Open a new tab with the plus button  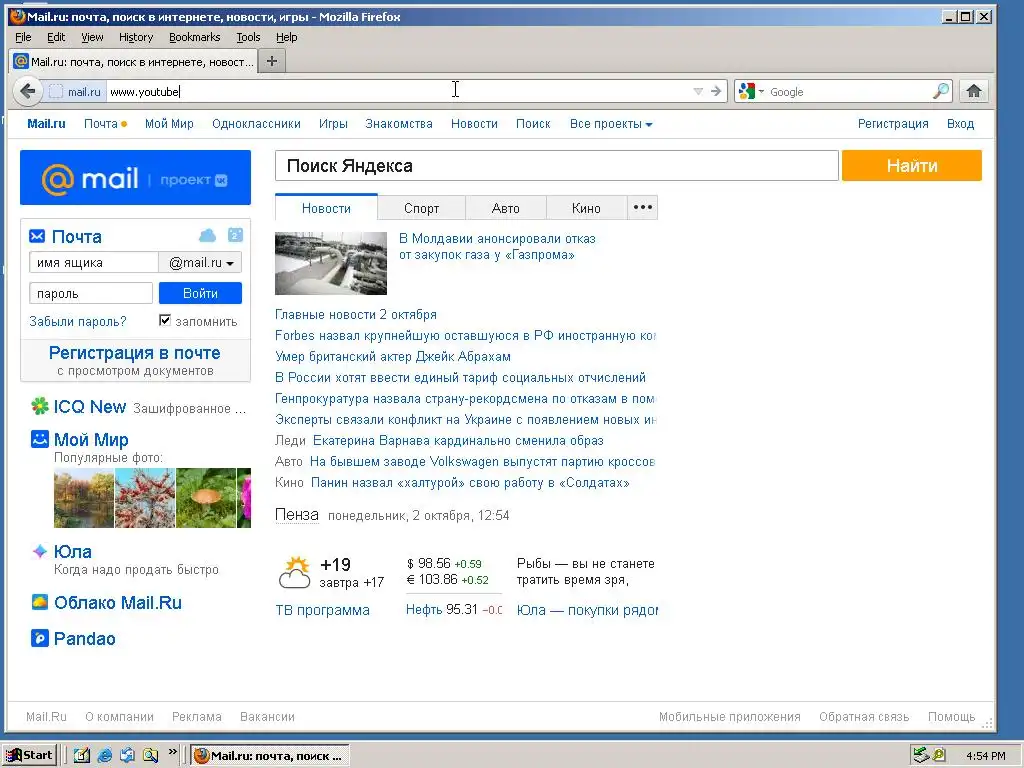(x=272, y=61)
